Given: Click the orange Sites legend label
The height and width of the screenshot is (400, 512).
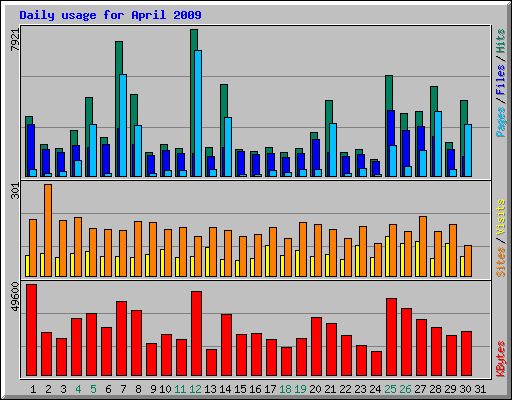Looking at the screenshot, I should coord(501,262).
